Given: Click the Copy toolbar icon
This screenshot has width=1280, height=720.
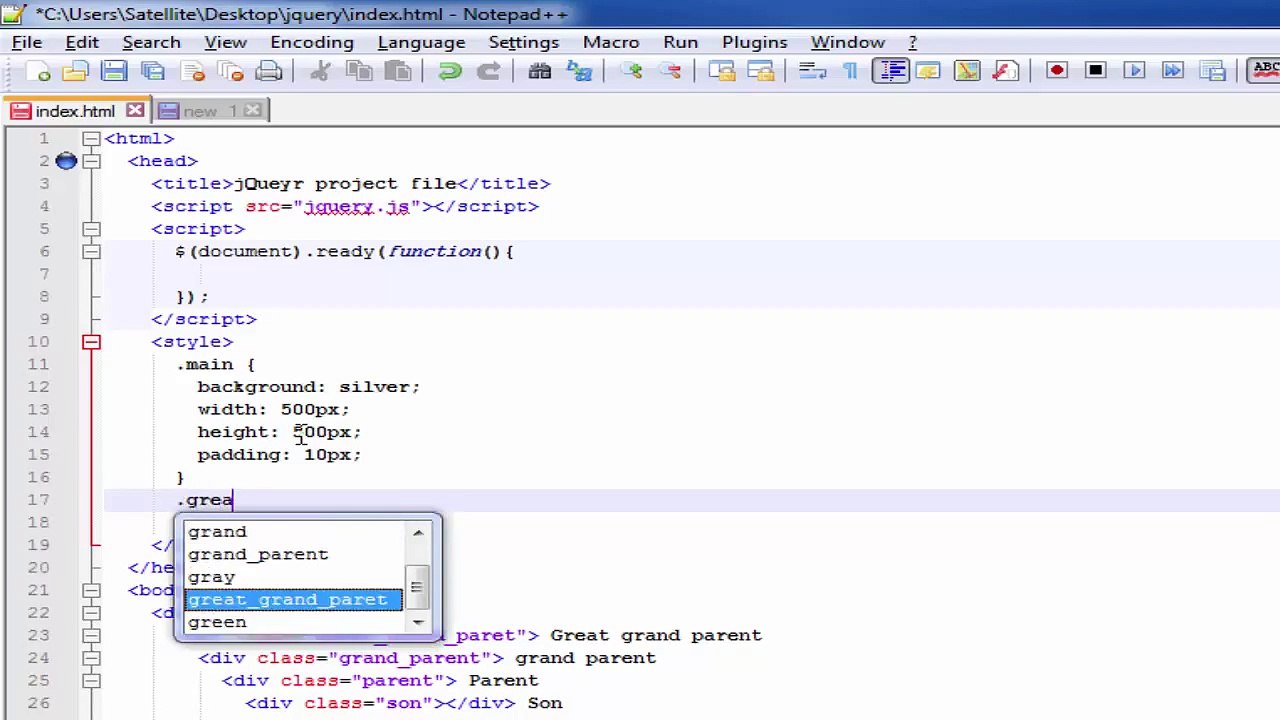Looking at the screenshot, I should 359,71.
